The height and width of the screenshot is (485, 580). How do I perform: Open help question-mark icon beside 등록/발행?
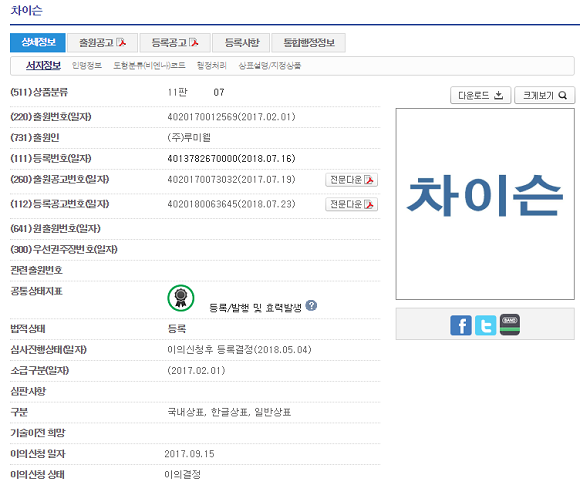311,306
